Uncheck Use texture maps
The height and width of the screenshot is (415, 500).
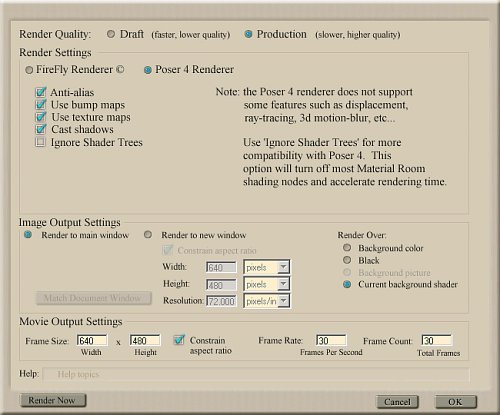tap(40, 117)
